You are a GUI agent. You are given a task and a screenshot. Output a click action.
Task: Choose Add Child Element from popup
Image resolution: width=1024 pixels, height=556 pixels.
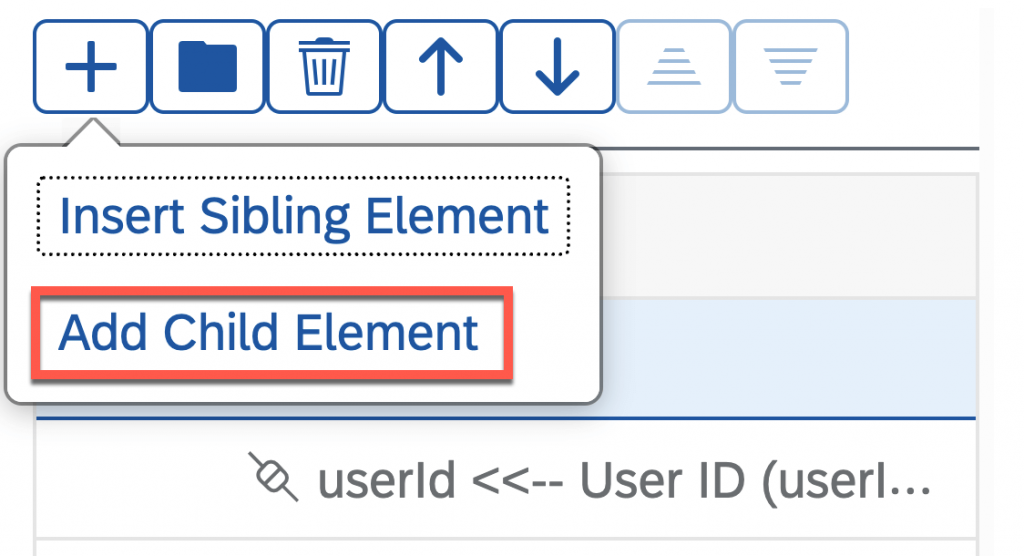(x=269, y=333)
